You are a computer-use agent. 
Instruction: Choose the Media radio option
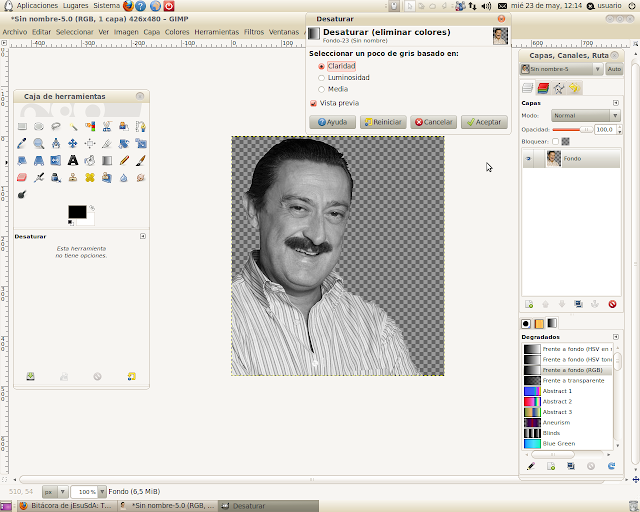(x=321, y=89)
